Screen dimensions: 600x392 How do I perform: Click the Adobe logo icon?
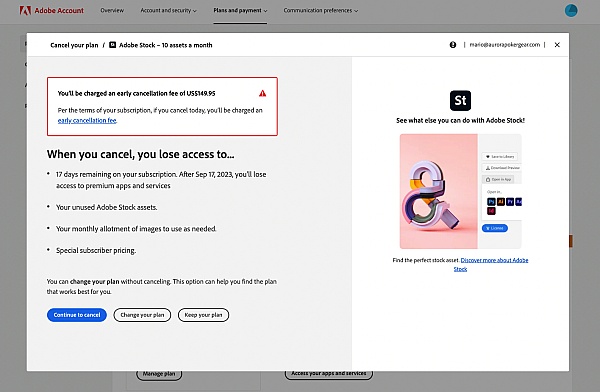[25, 10]
